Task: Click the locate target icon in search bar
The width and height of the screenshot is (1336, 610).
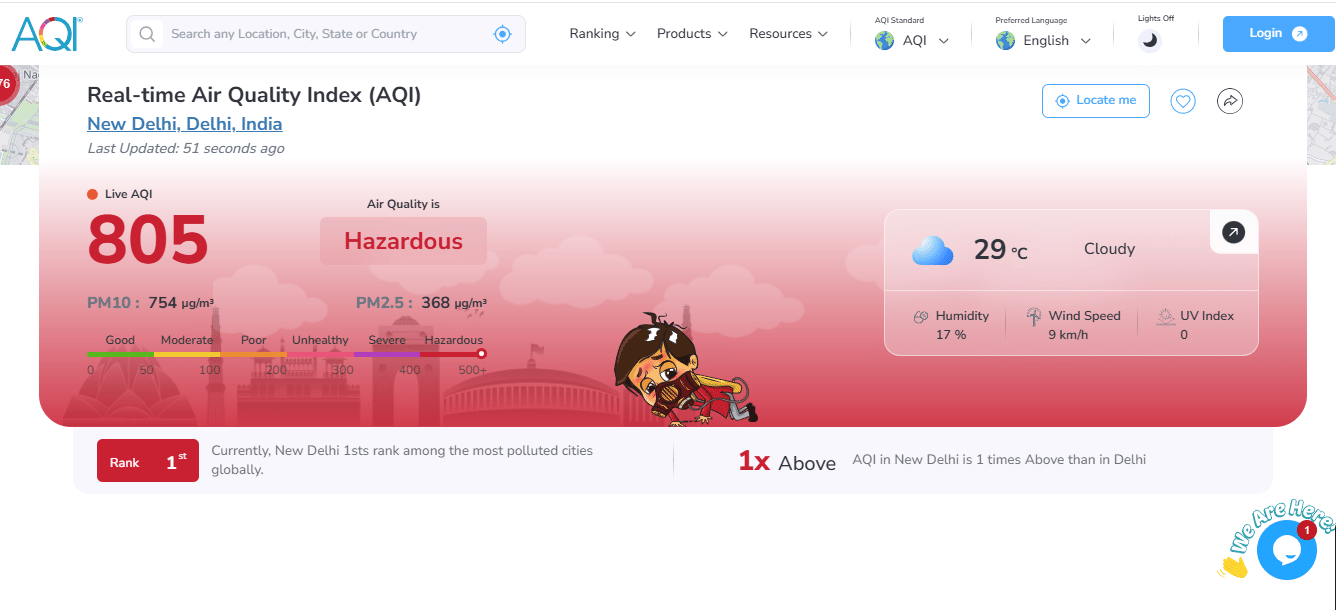Action: (x=503, y=34)
